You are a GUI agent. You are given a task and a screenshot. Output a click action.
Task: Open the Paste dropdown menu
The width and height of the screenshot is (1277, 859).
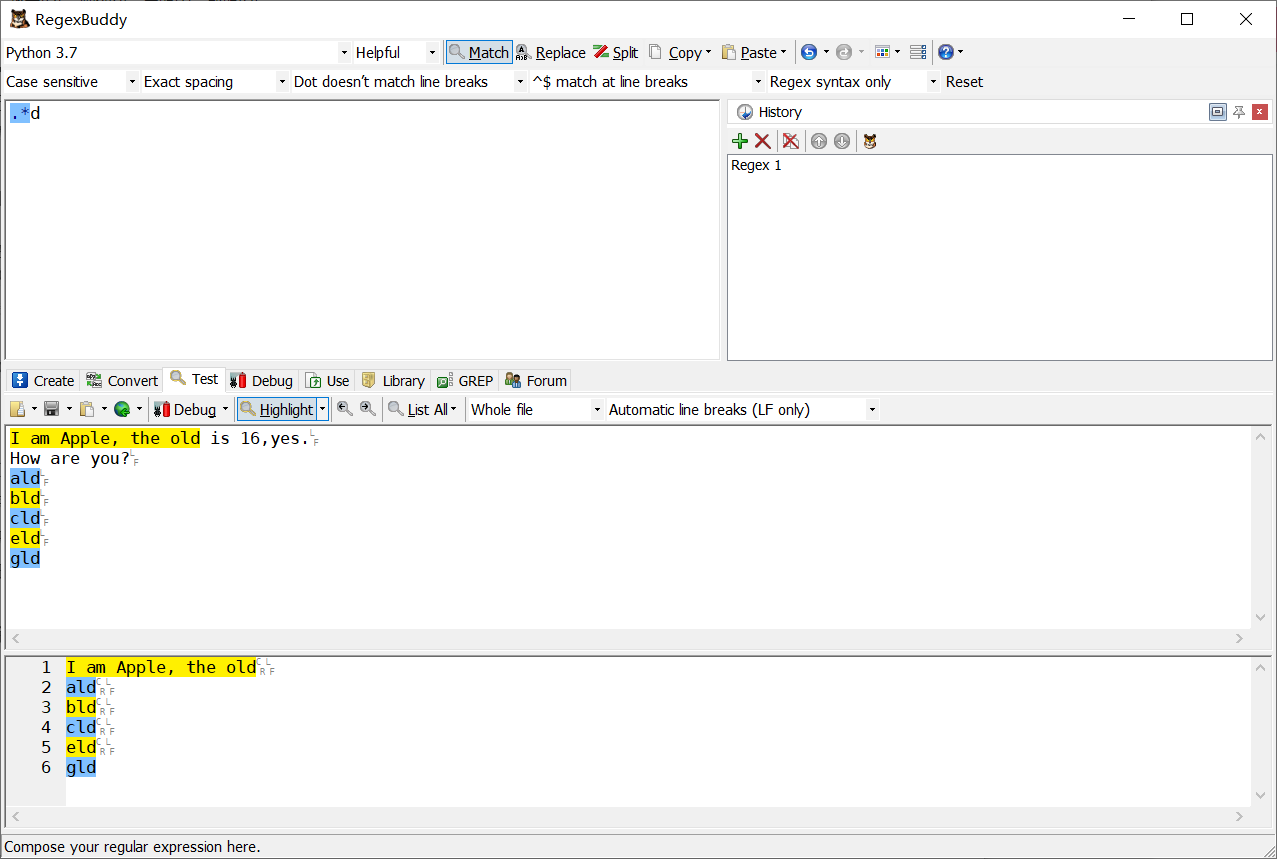(754, 52)
